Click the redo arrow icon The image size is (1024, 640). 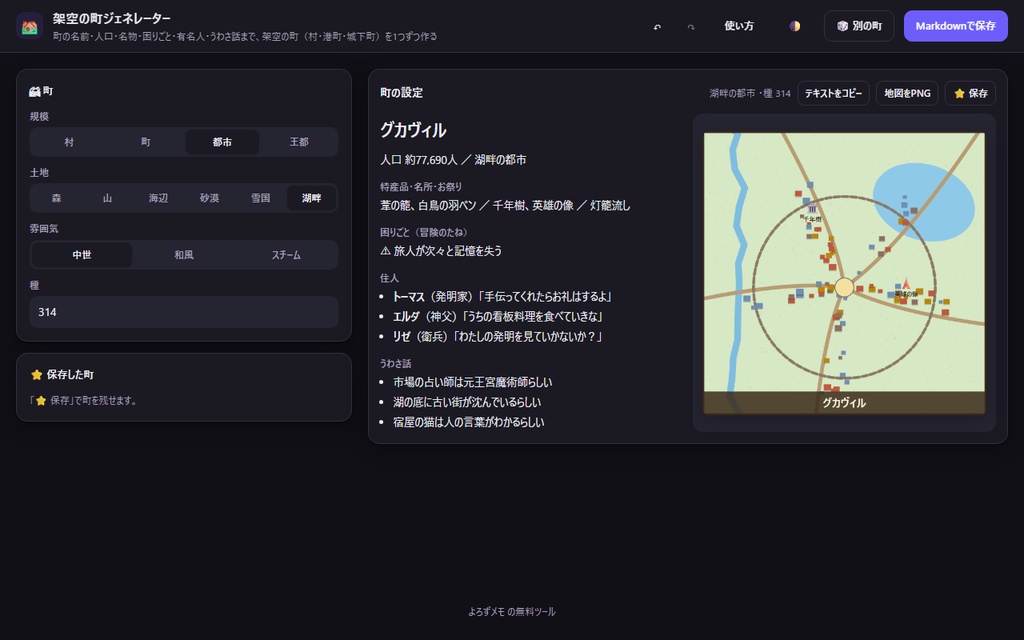coord(691,26)
